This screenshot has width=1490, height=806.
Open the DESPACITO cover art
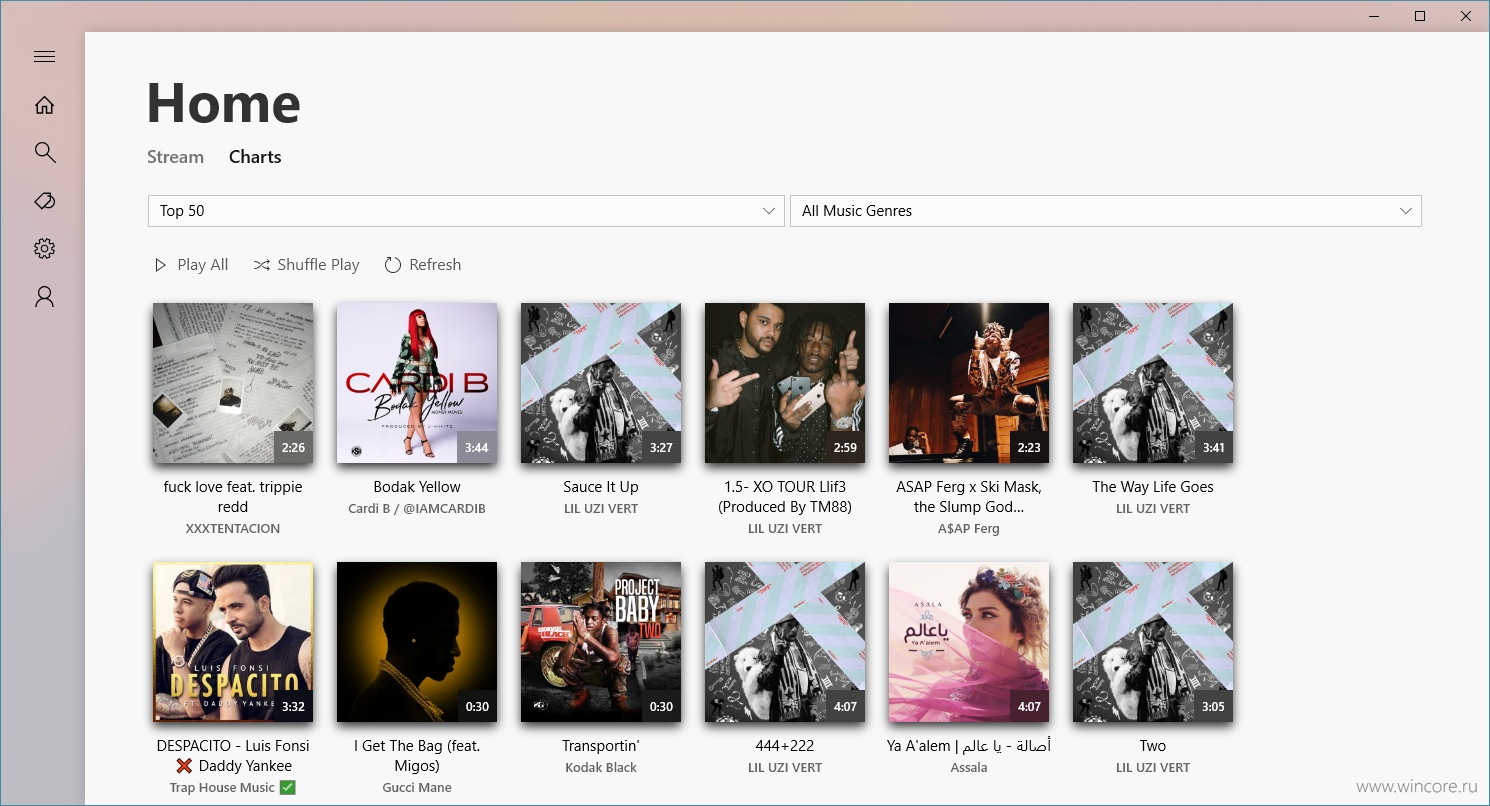[x=233, y=642]
